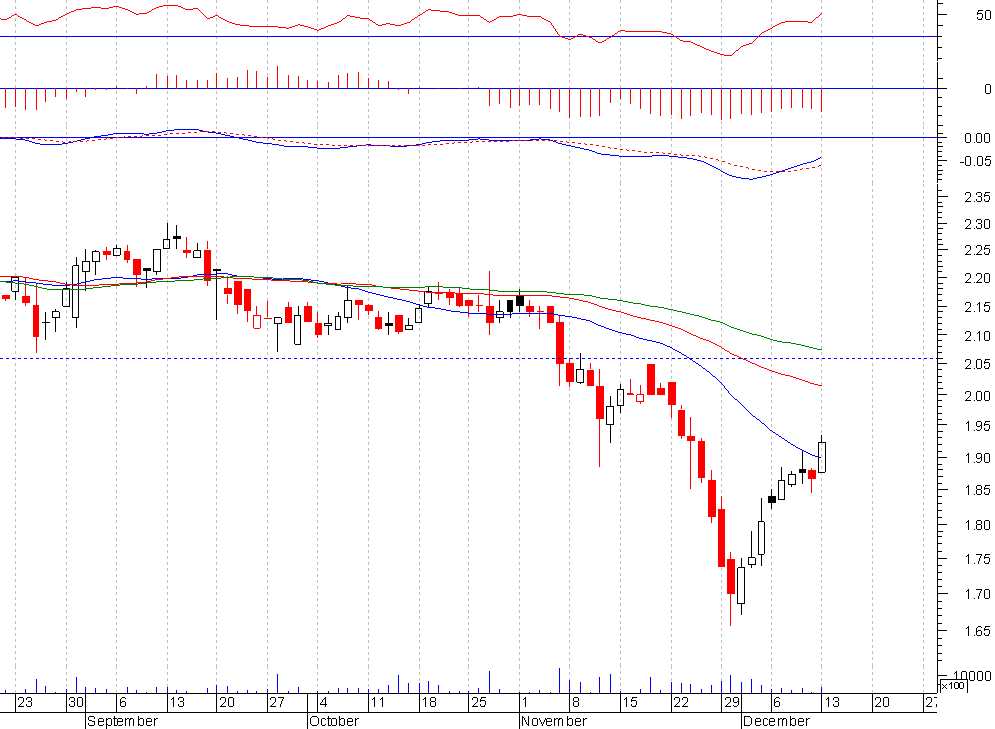Select the October month label
This screenshot has height=729, width=995.
(x=334, y=721)
